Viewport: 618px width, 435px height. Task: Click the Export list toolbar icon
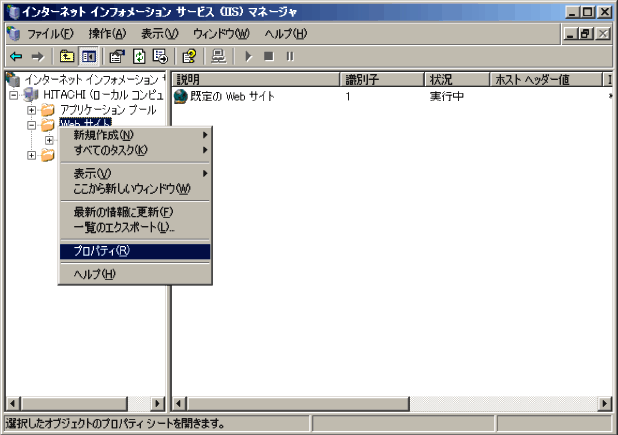click(160, 57)
